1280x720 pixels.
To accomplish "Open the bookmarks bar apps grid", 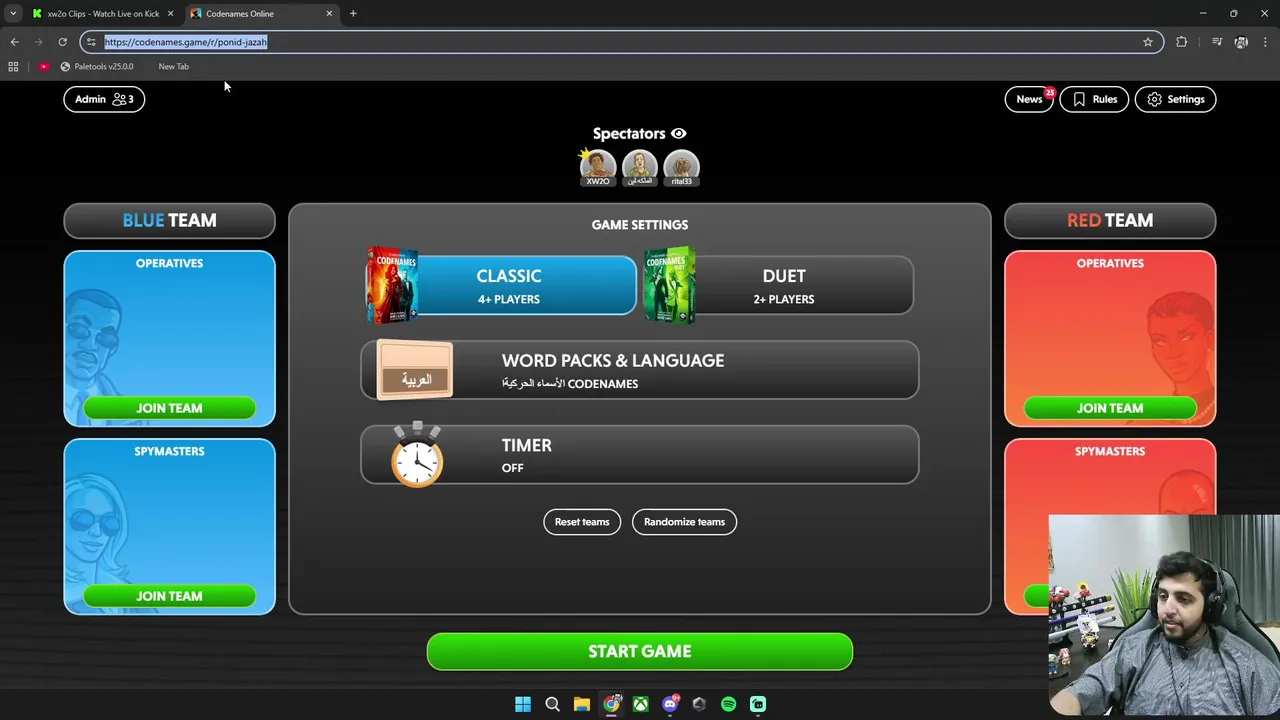I will pos(13,66).
